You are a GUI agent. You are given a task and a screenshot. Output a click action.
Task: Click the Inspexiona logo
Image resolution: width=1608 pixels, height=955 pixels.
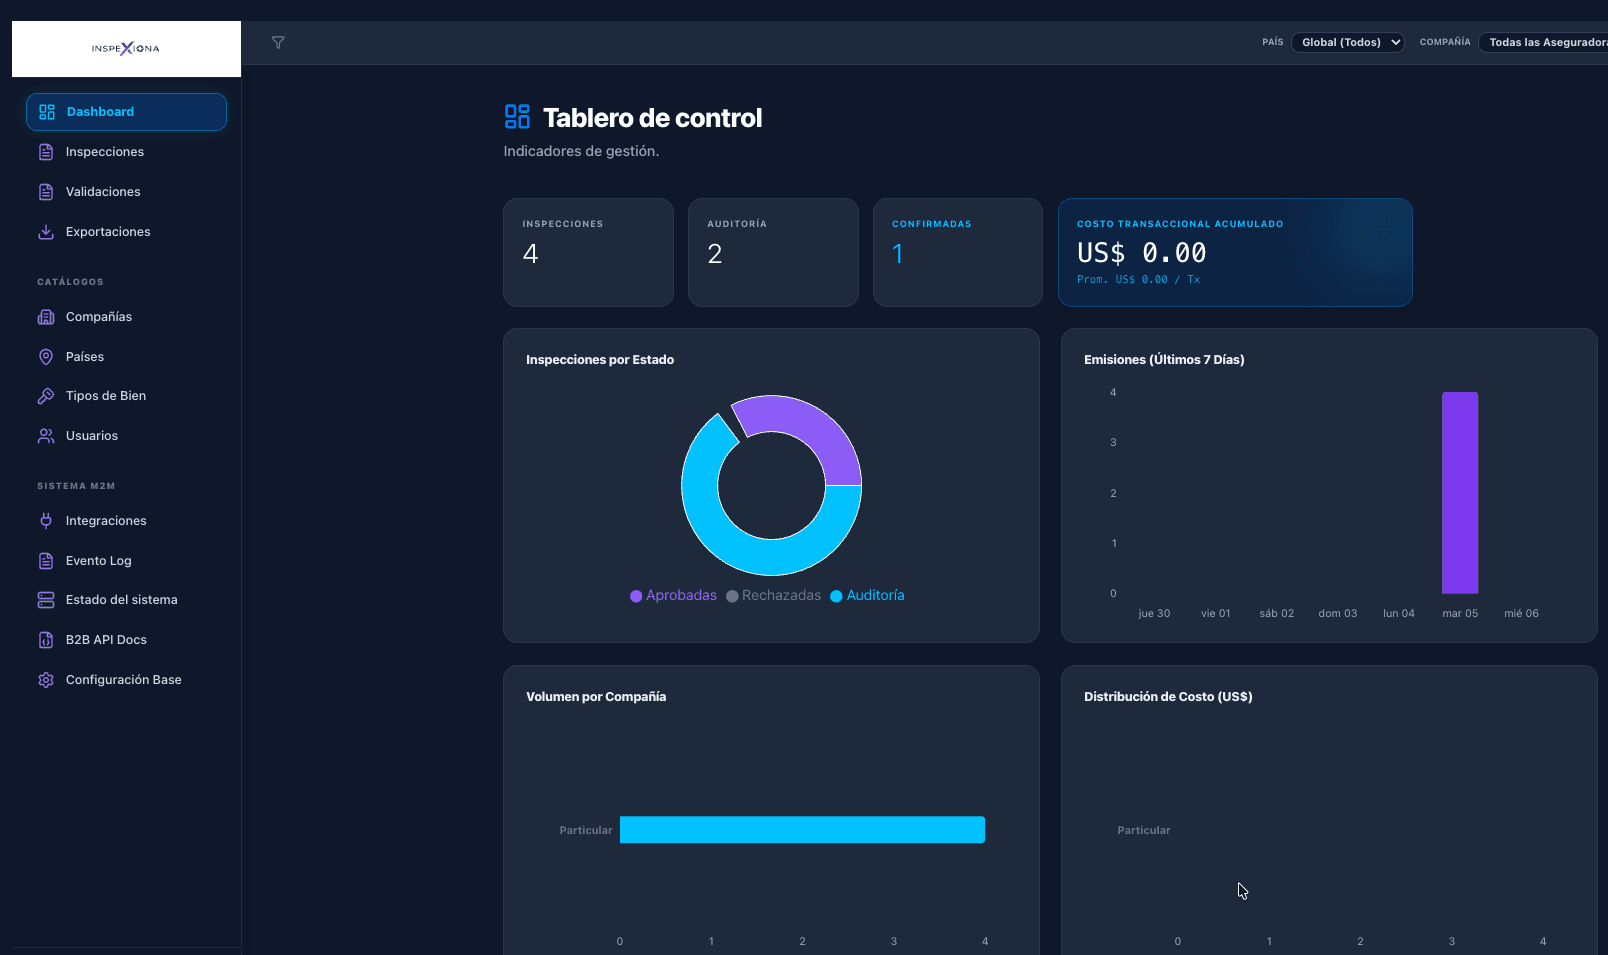coord(126,49)
